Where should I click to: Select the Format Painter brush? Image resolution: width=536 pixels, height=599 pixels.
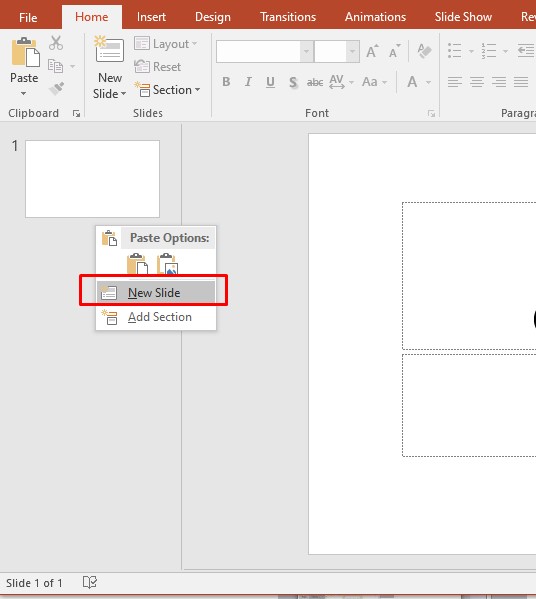pos(56,89)
